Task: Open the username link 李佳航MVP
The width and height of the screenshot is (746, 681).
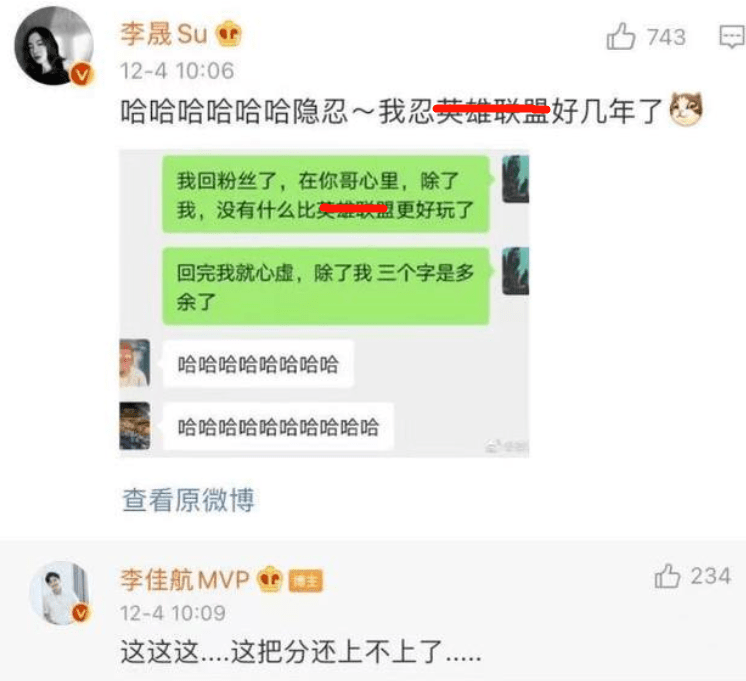Action: (x=185, y=580)
